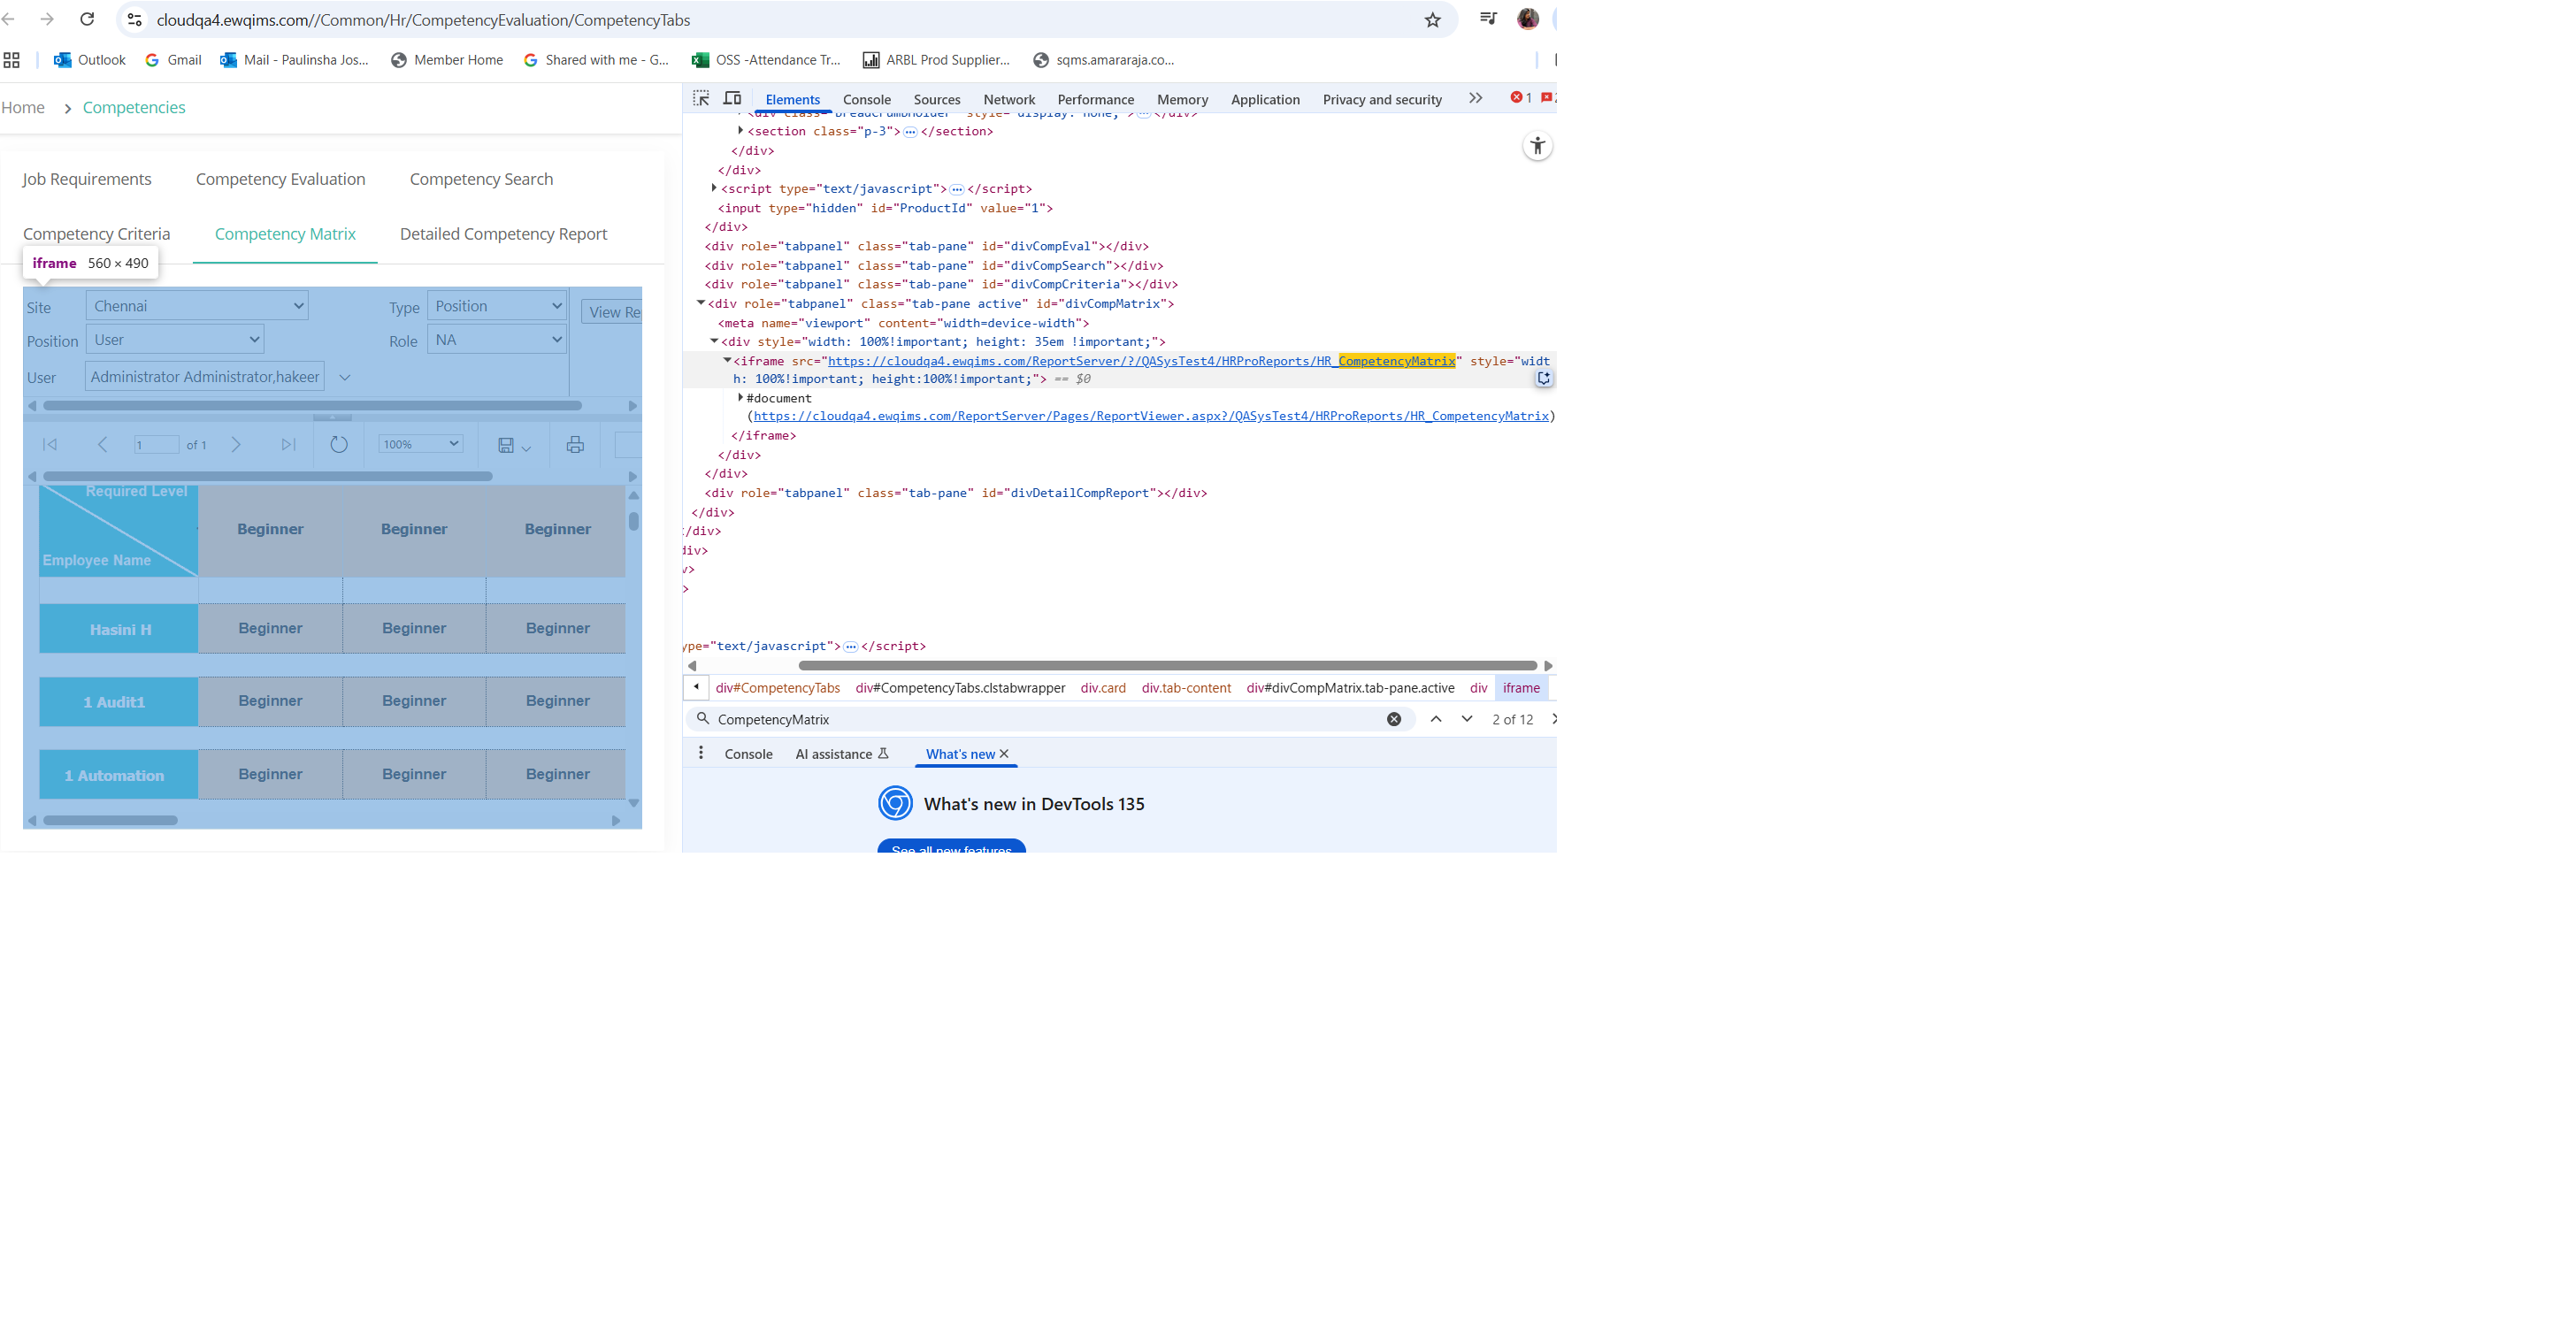The width and height of the screenshot is (2576, 1332).
Task: Expand the script text/javascript node
Action: click(x=713, y=188)
